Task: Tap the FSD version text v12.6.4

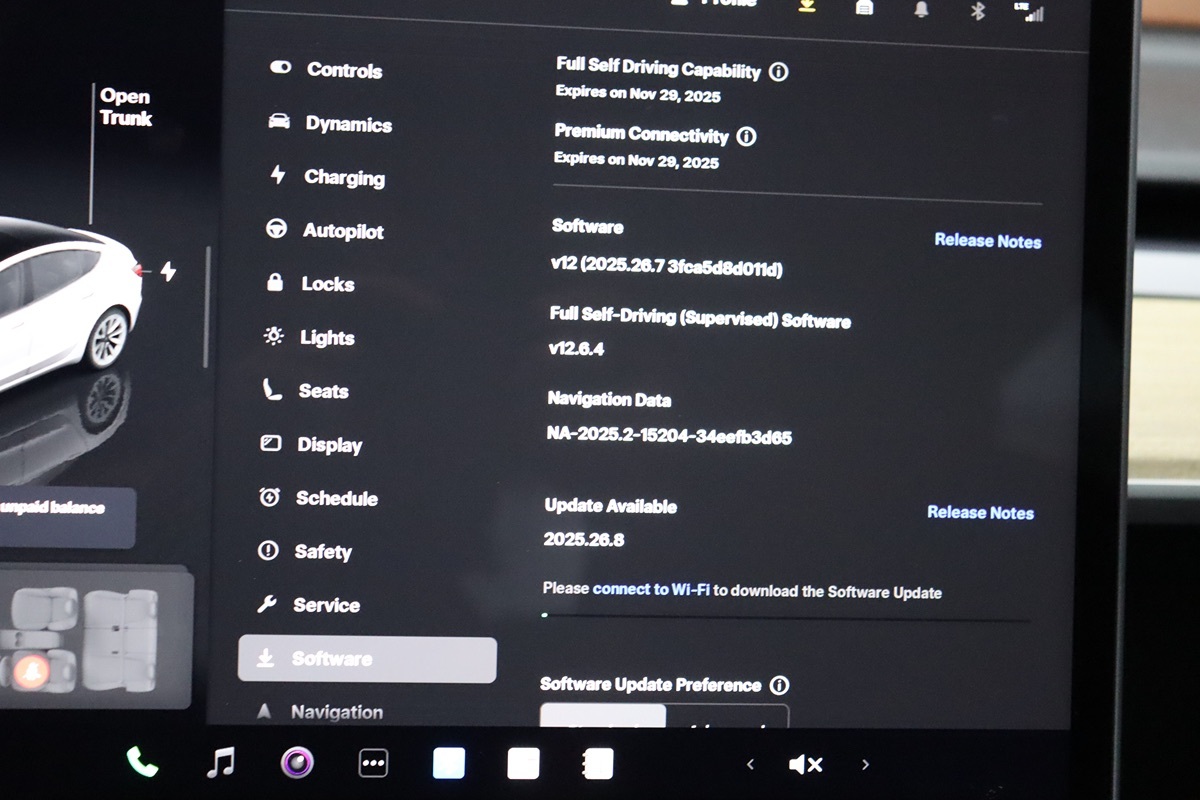Action: click(x=576, y=348)
